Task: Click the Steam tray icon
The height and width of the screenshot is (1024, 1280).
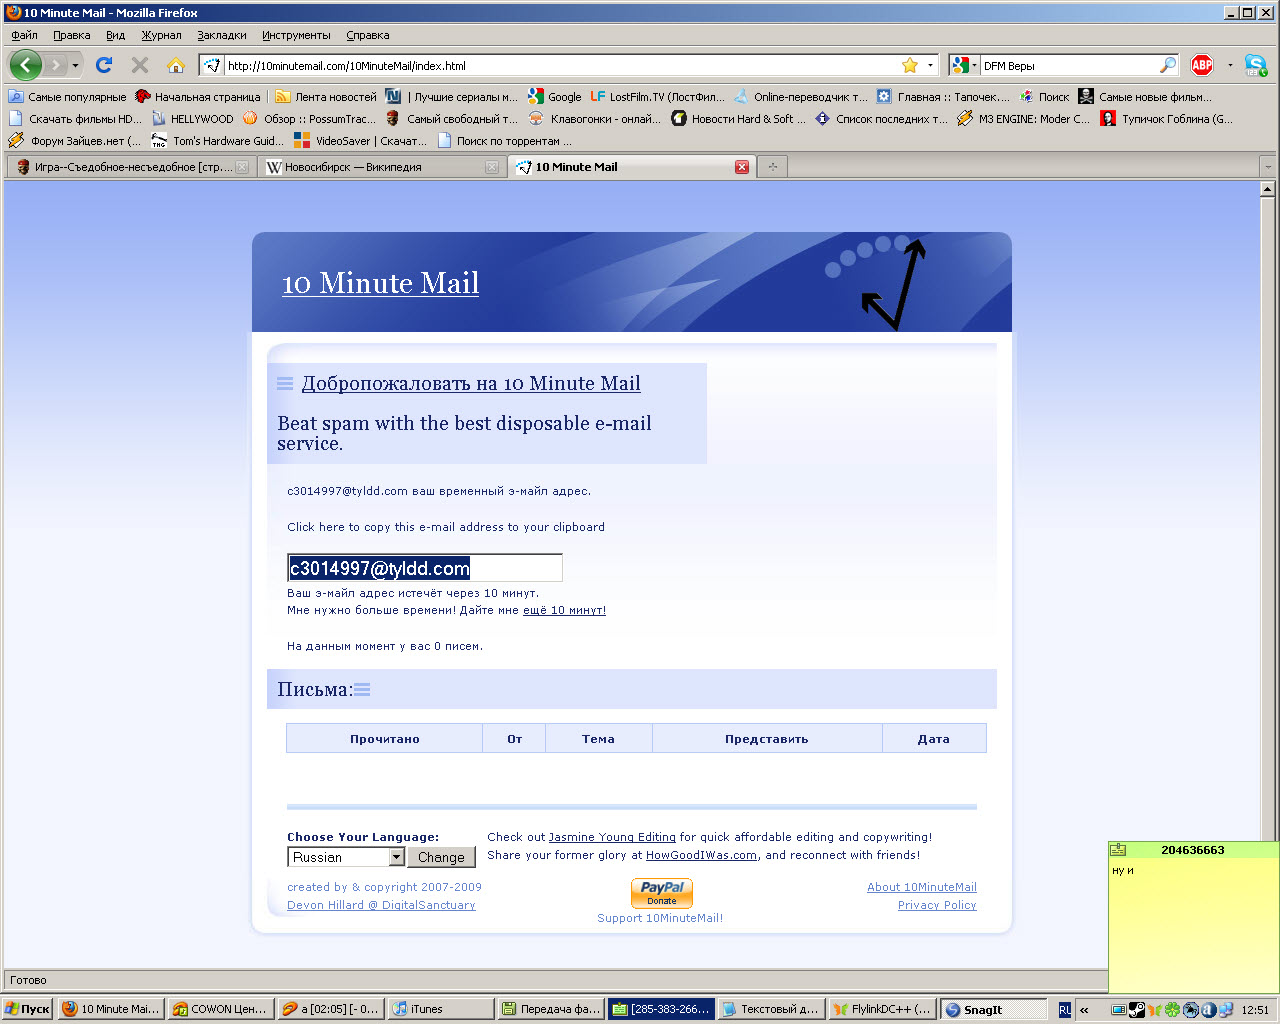Action: (1137, 1010)
